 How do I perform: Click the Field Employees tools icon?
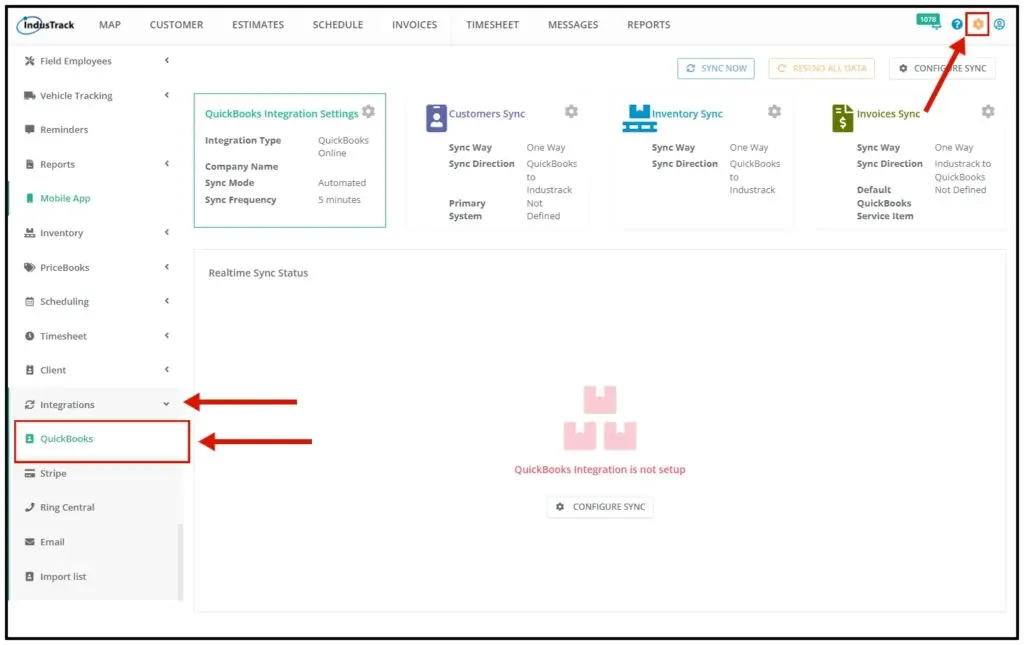(x=29, y=61)
